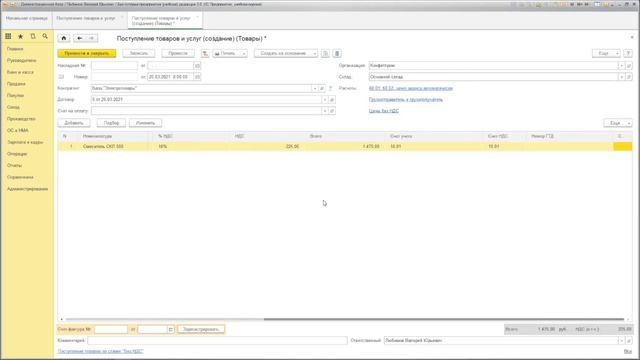The image size is (640, 360).
Task: Open Покупки section in sidebar
Action: [x=16, y=96]
